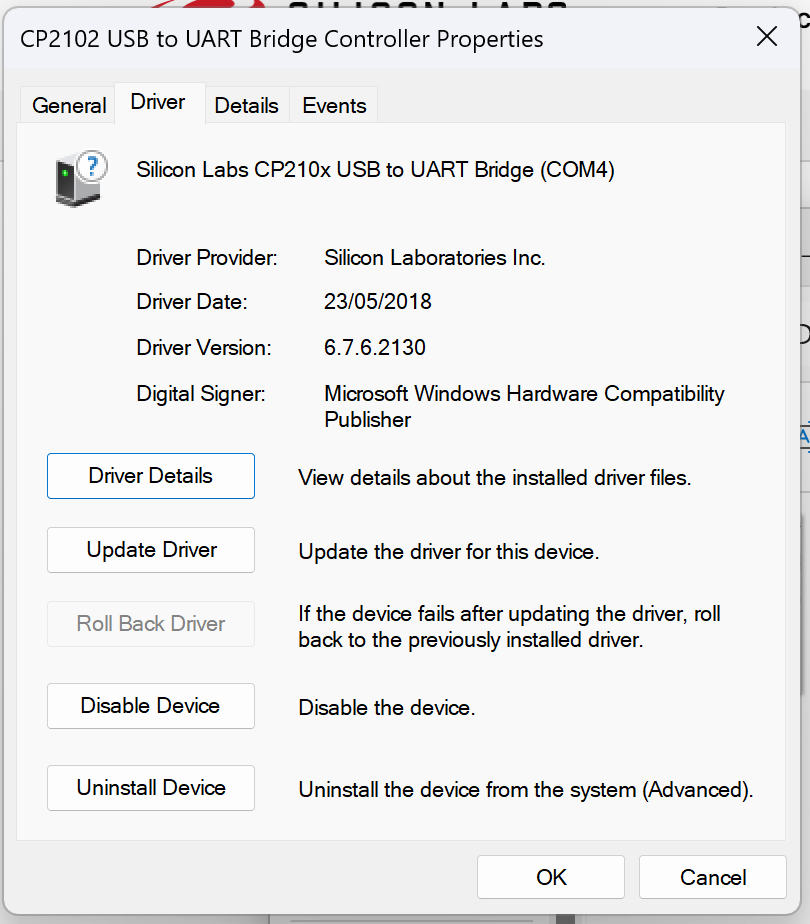Click the device icon with question mark
The image size is (810, 924).
pyautogui.click(x=80, y=180)
